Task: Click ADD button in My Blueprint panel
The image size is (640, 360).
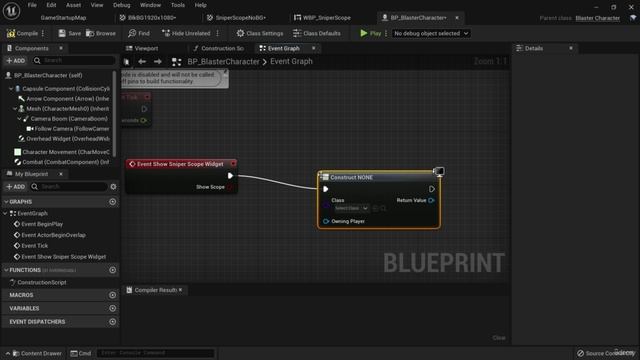Action: [16, 187]
